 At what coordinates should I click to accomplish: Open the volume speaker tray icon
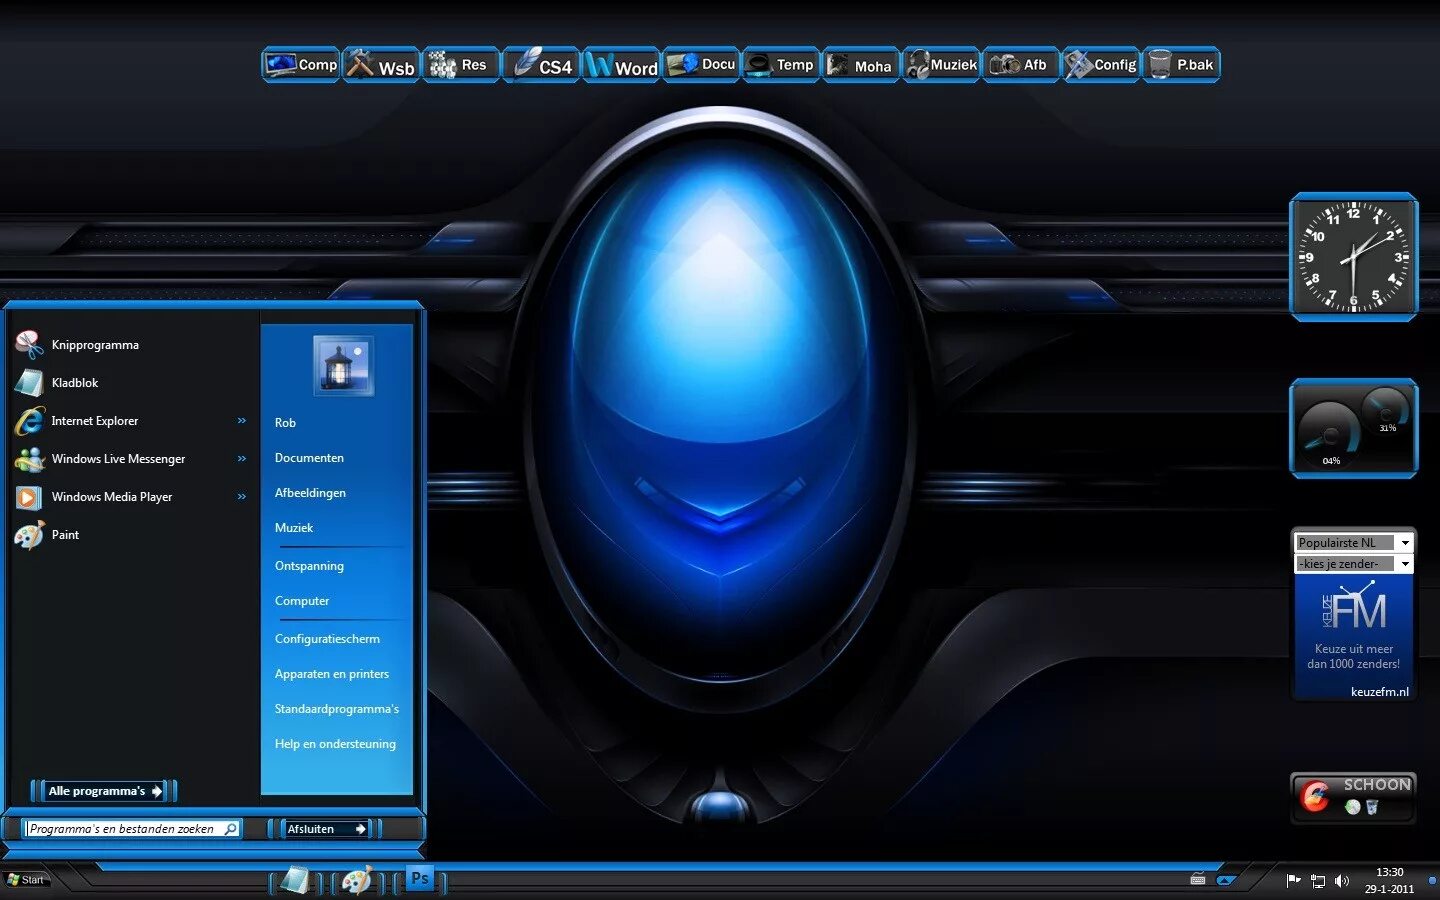(1342, 881)
